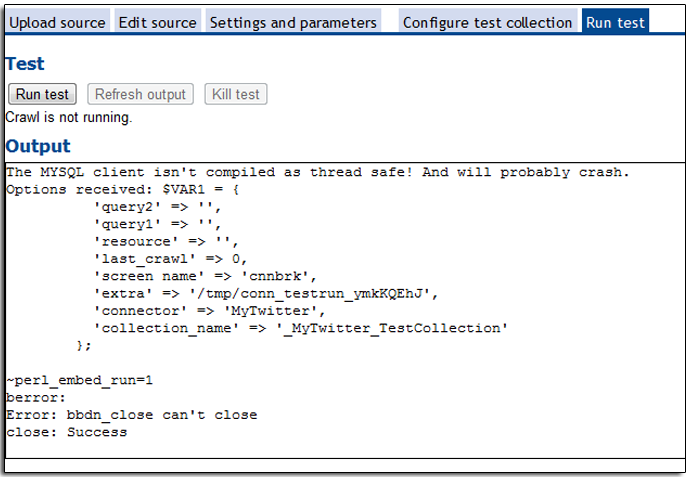Go to Settings and parameters tab
The image size is (690, 477).
click(293, 22)
